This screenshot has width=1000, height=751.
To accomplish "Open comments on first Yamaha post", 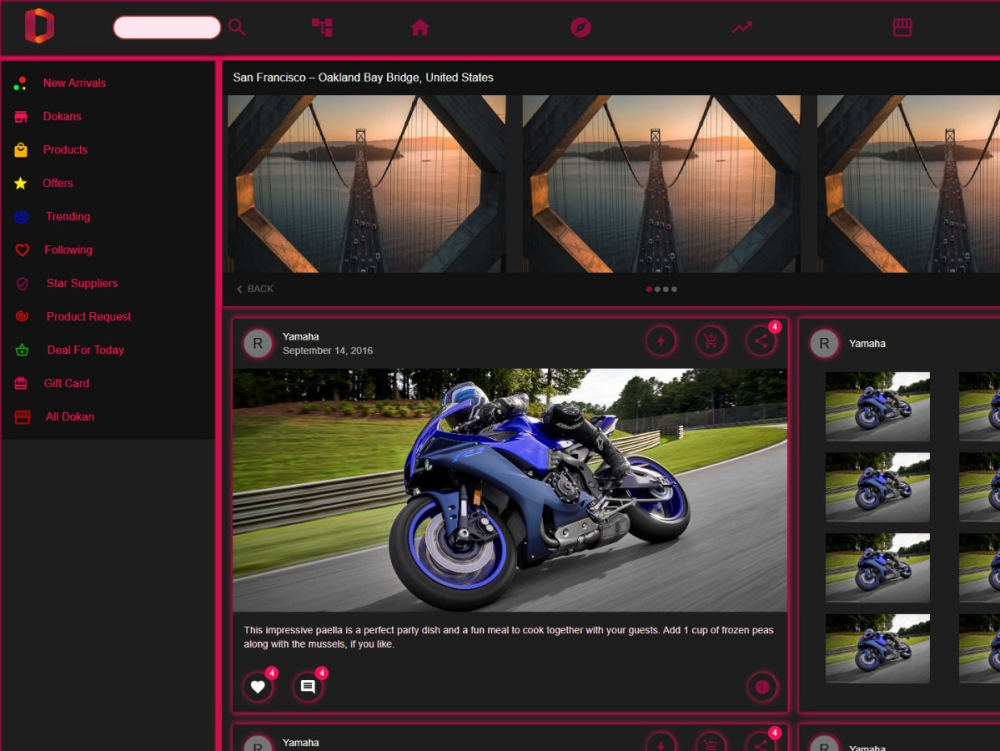I will (x=308, y=687).
